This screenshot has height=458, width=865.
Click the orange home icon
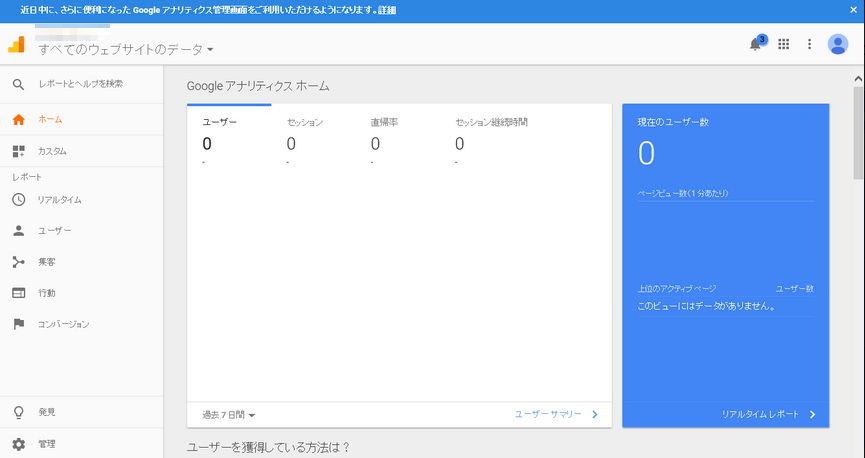[19, 119]
